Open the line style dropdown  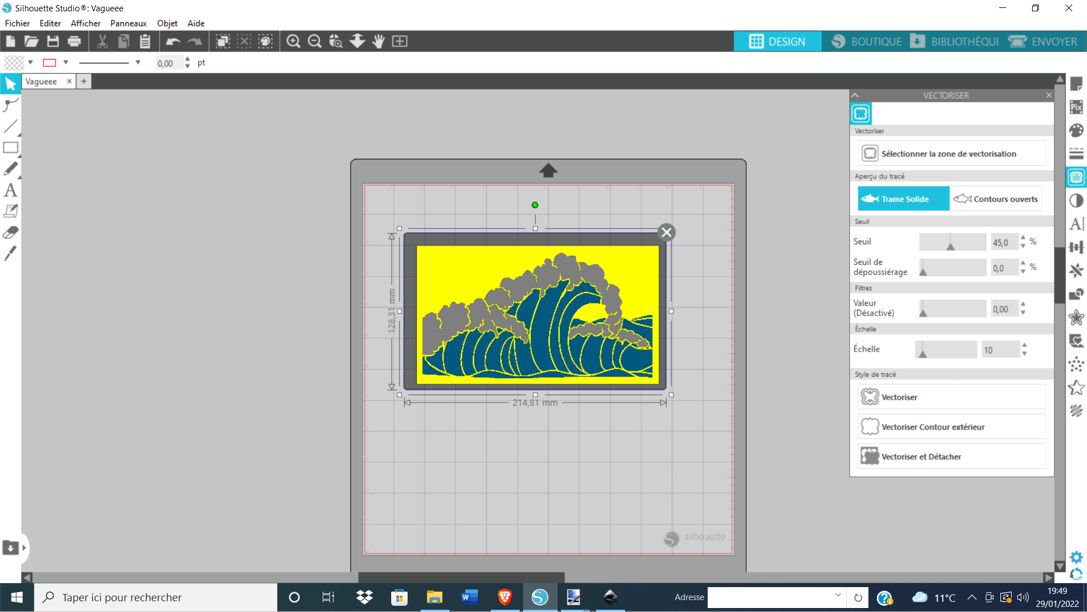coord(138,63)
